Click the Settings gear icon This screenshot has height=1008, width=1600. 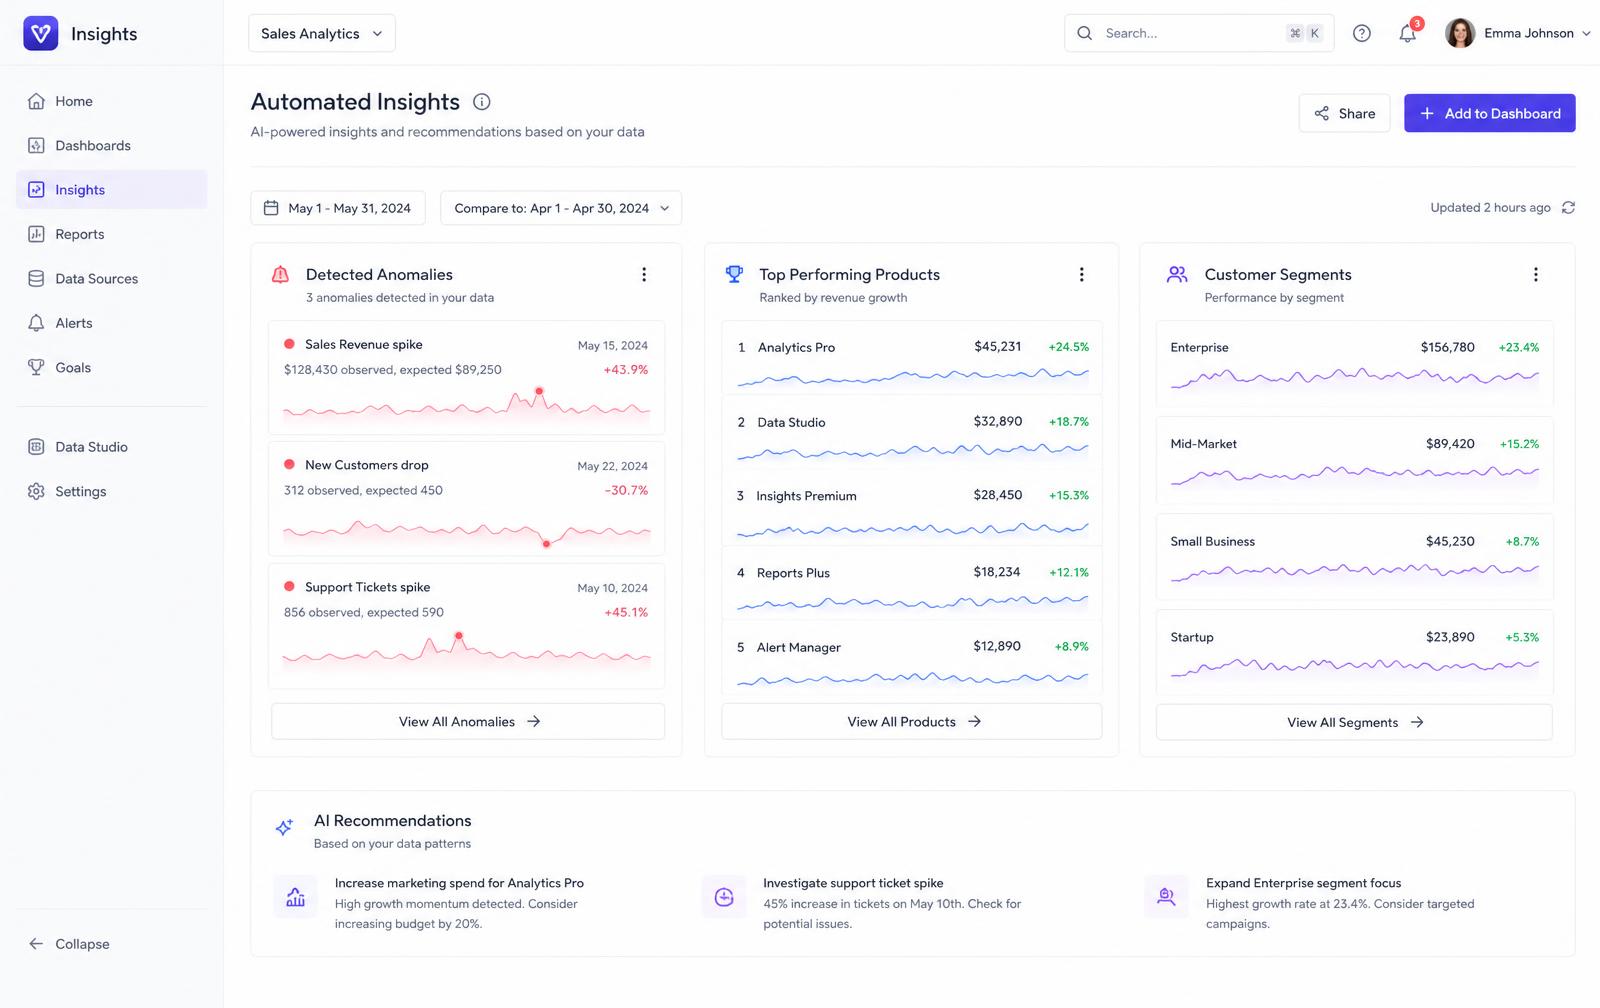(x=36, y=491)
